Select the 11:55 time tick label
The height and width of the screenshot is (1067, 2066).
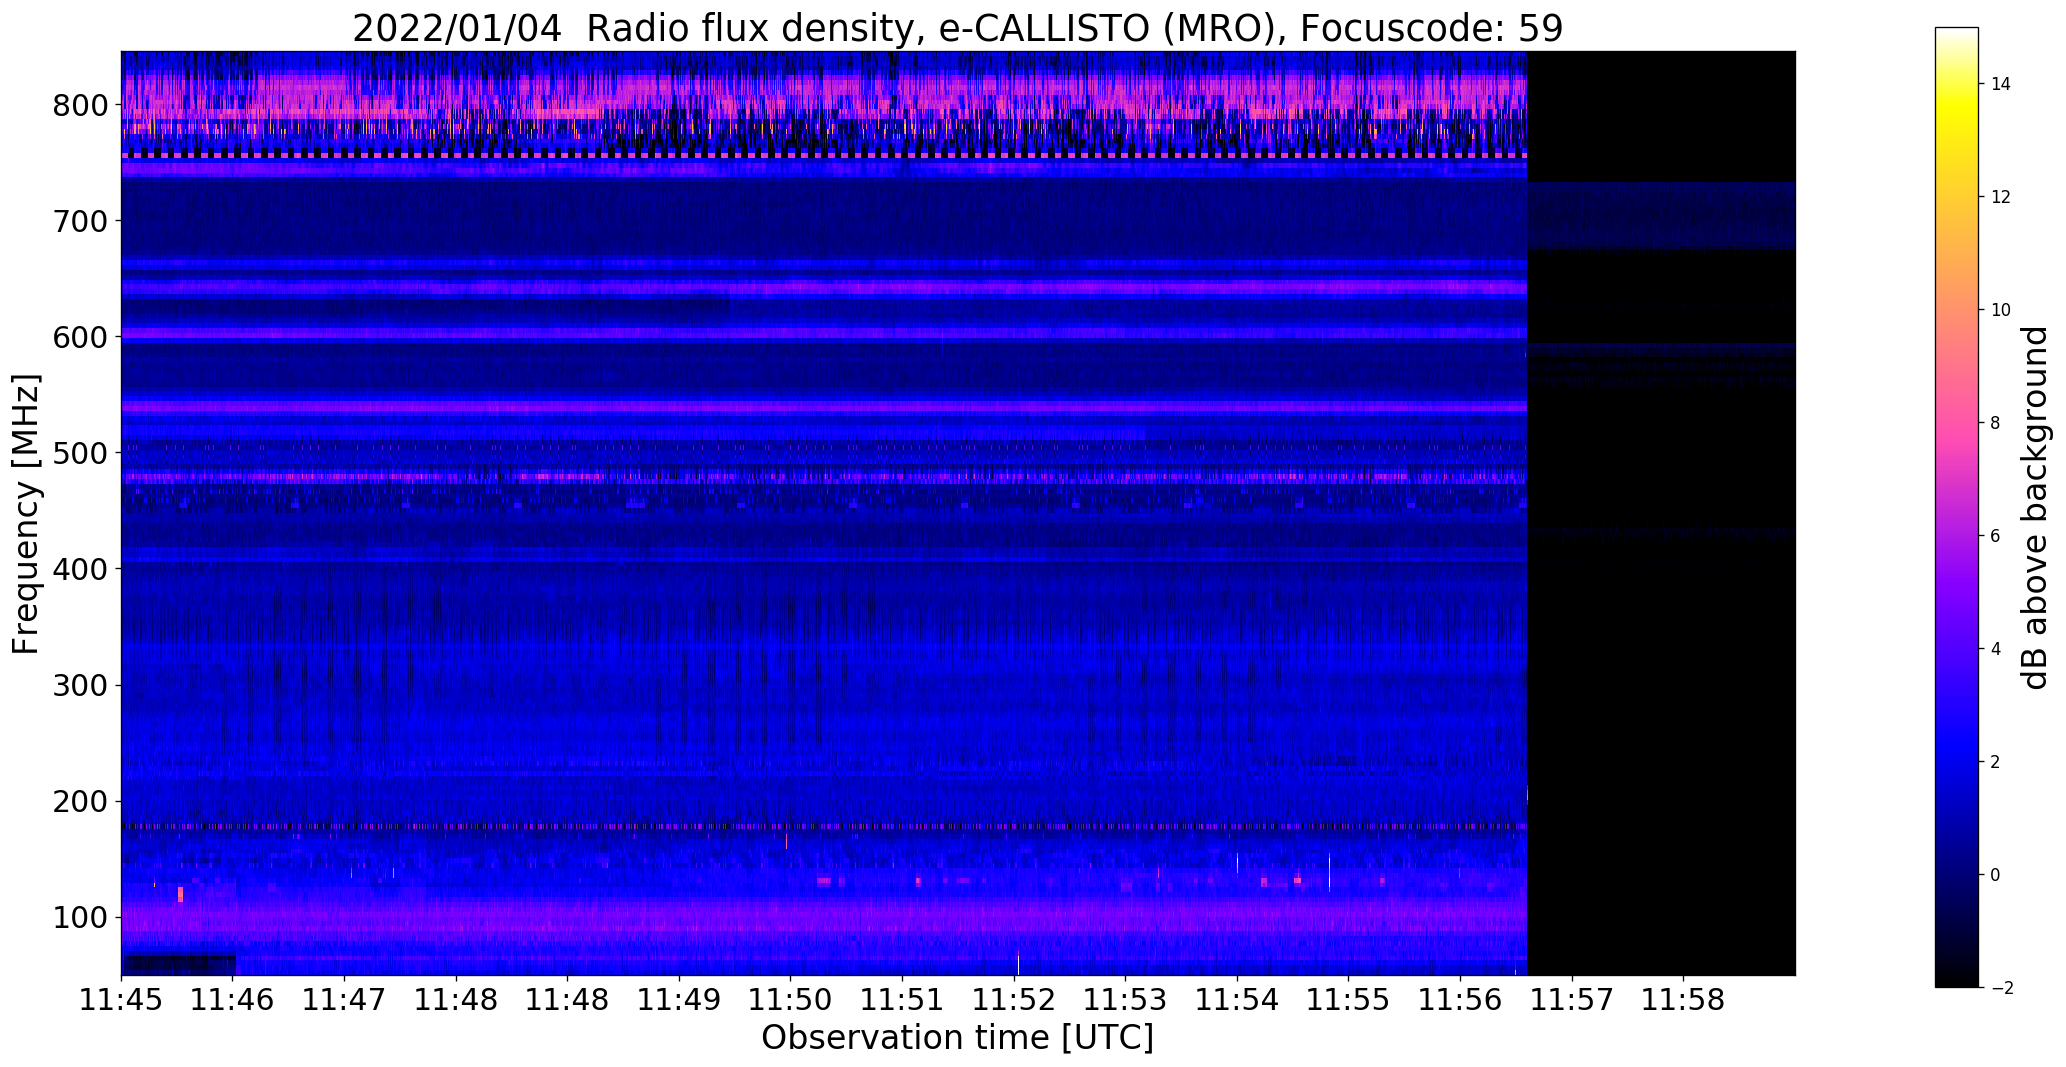point(1349,999)
